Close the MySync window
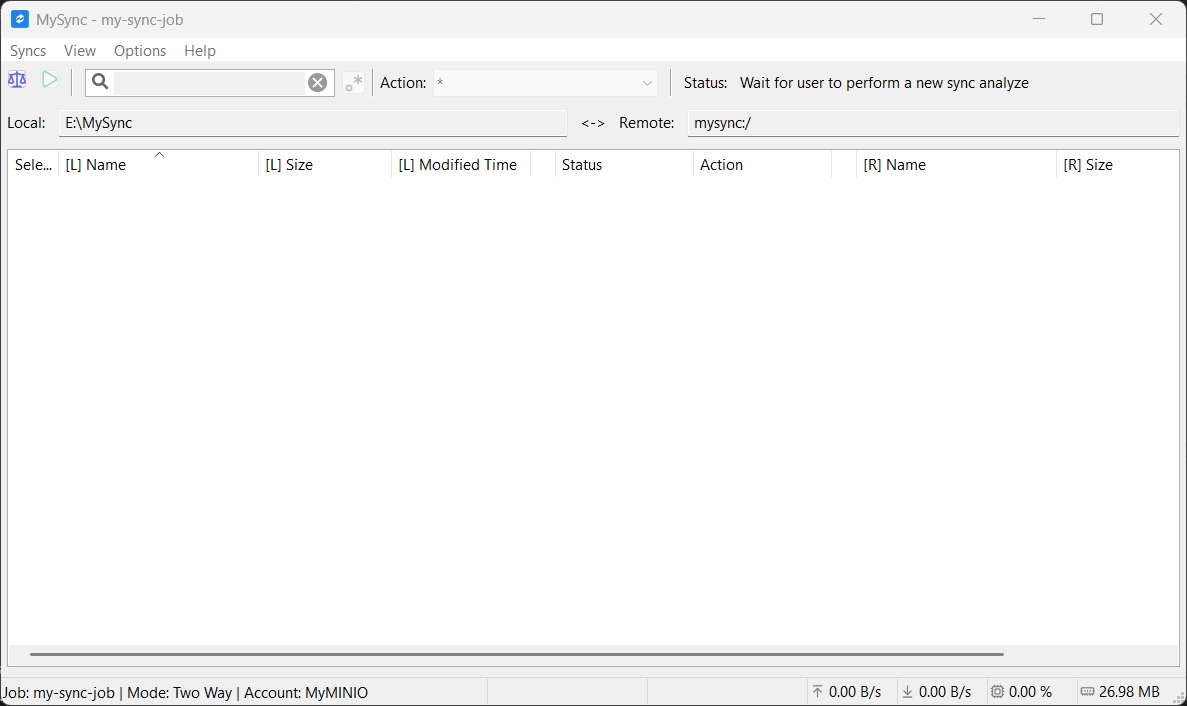Screen dimensions: 1187x706 click(1155, 19)
